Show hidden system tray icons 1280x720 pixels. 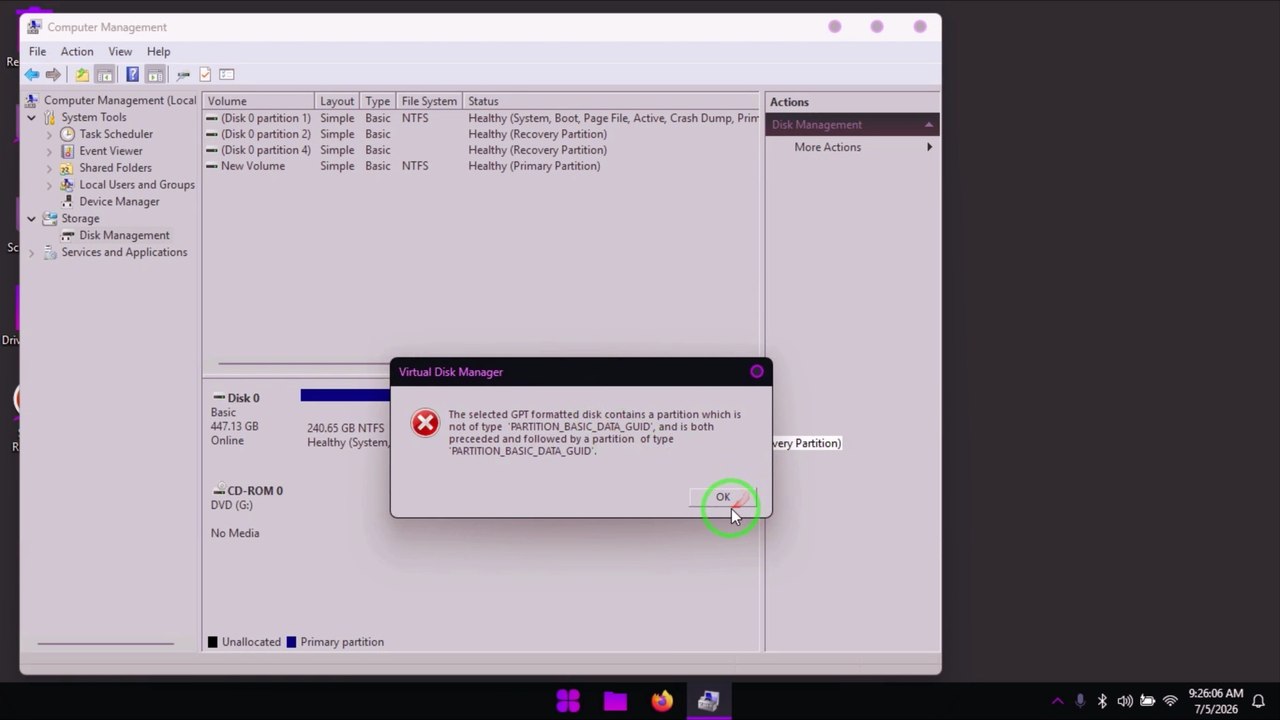click(x=1057, y=701)
